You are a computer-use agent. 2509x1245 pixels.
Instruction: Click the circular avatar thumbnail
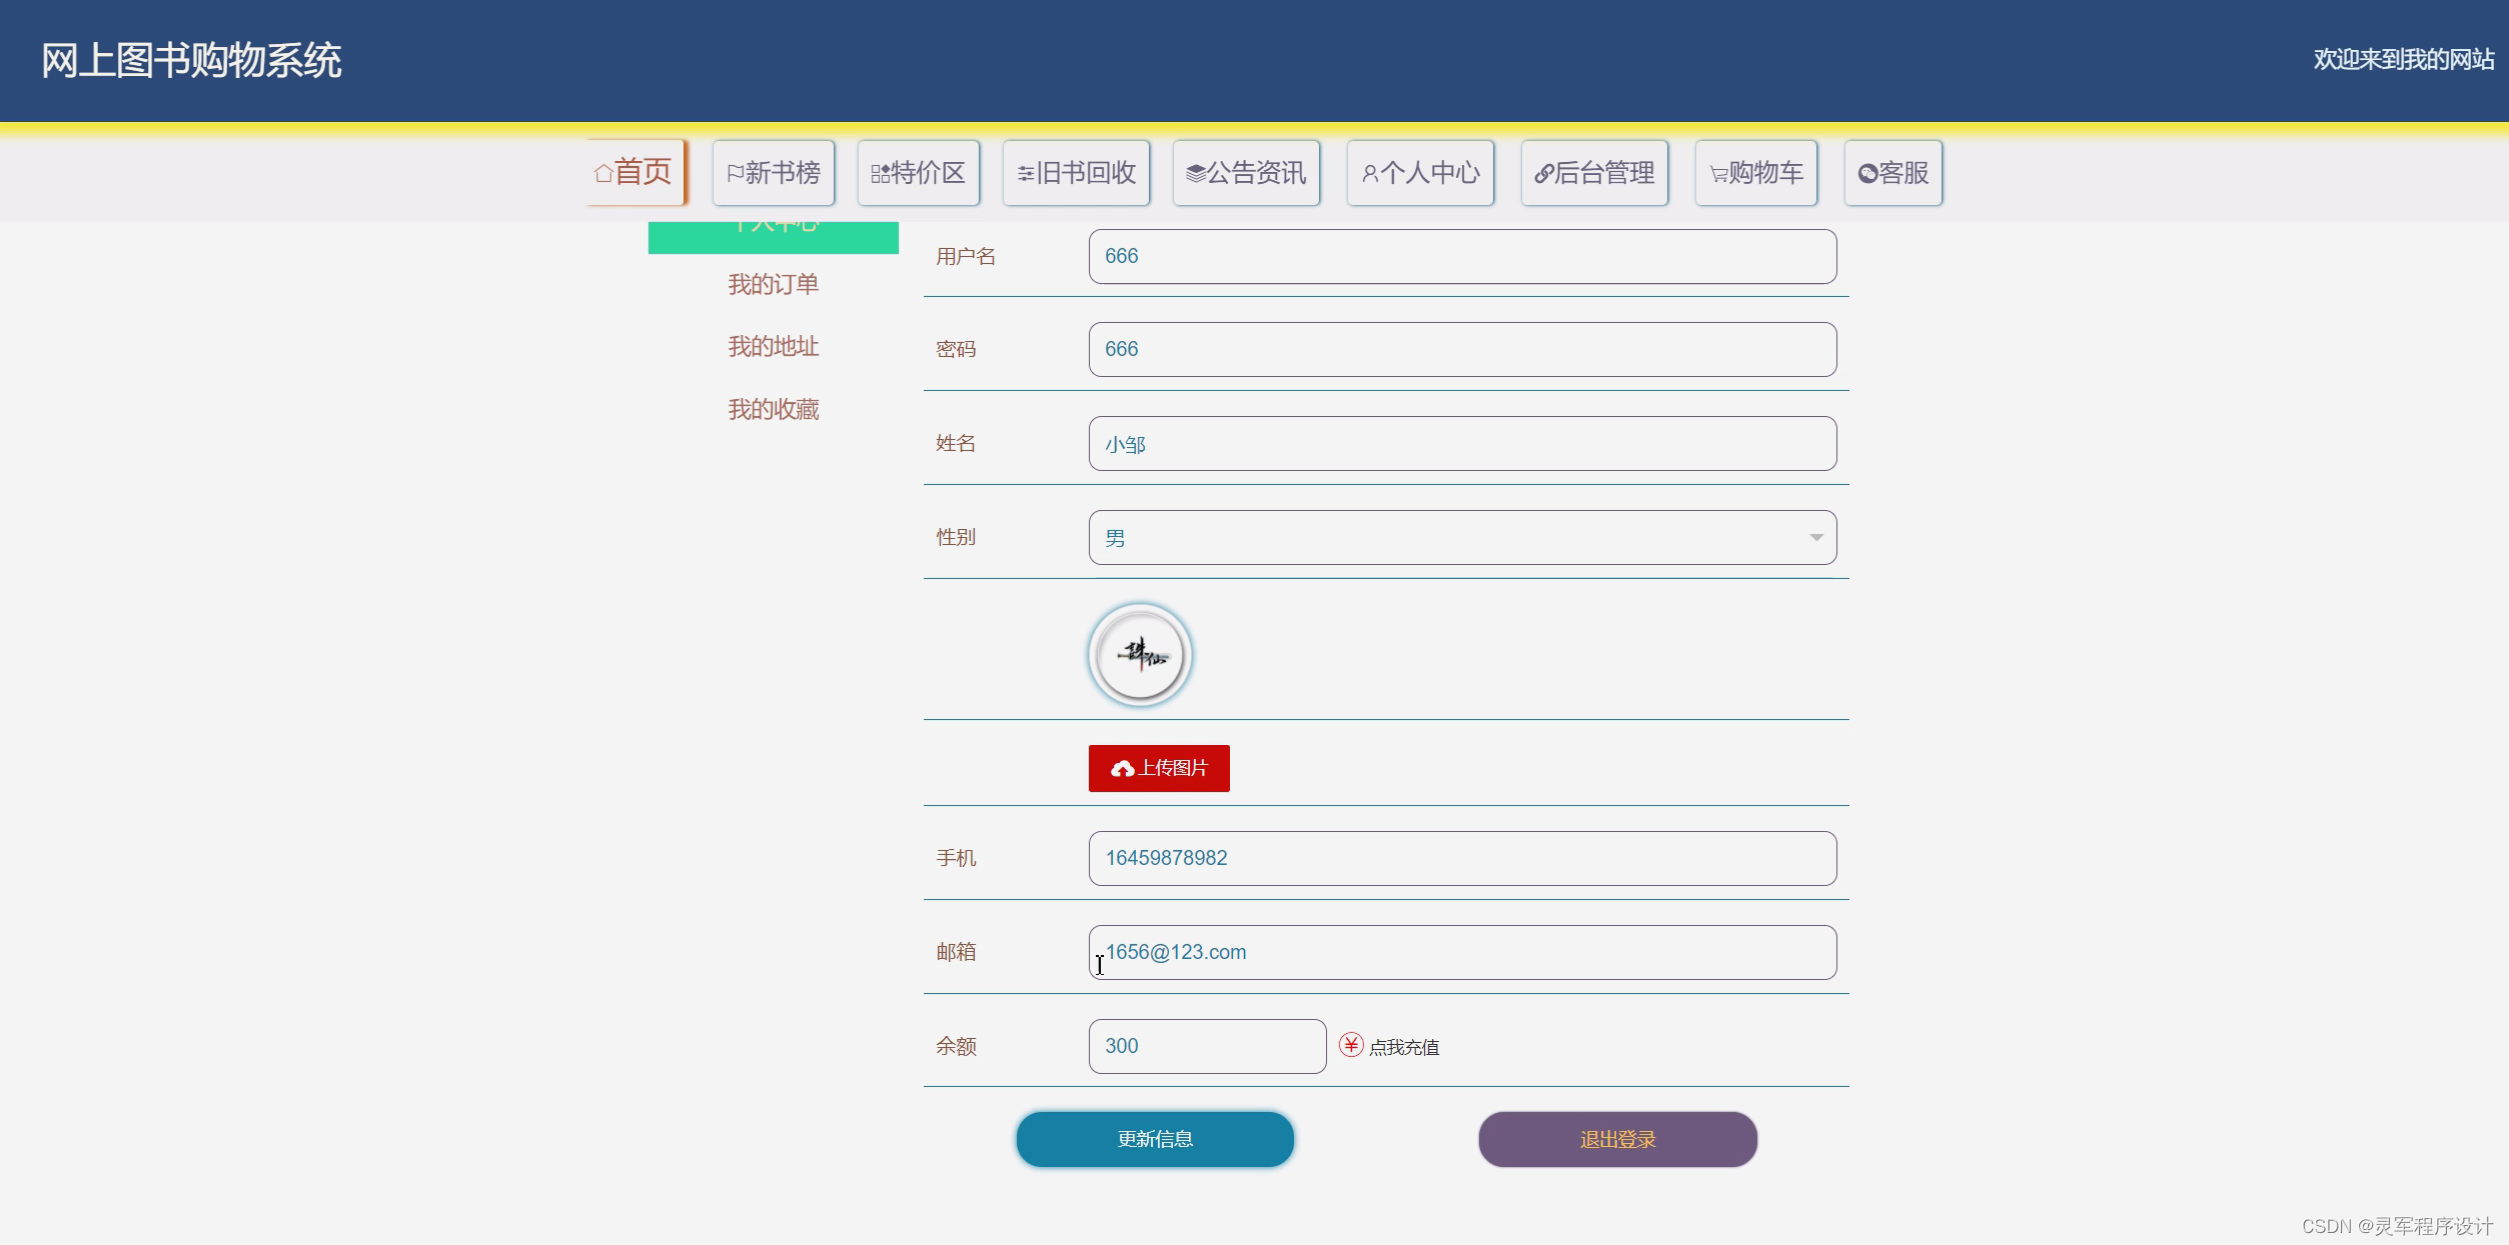pyautogui.click(x=1140, y=655)
